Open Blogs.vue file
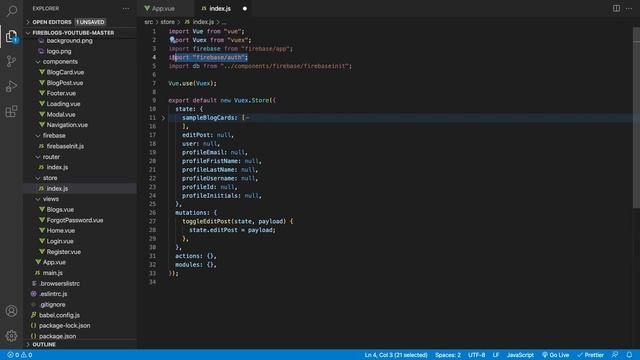Image resolution: width=640 pixels, height=360 pixels. pyautogui.click(x=60, y=210)
